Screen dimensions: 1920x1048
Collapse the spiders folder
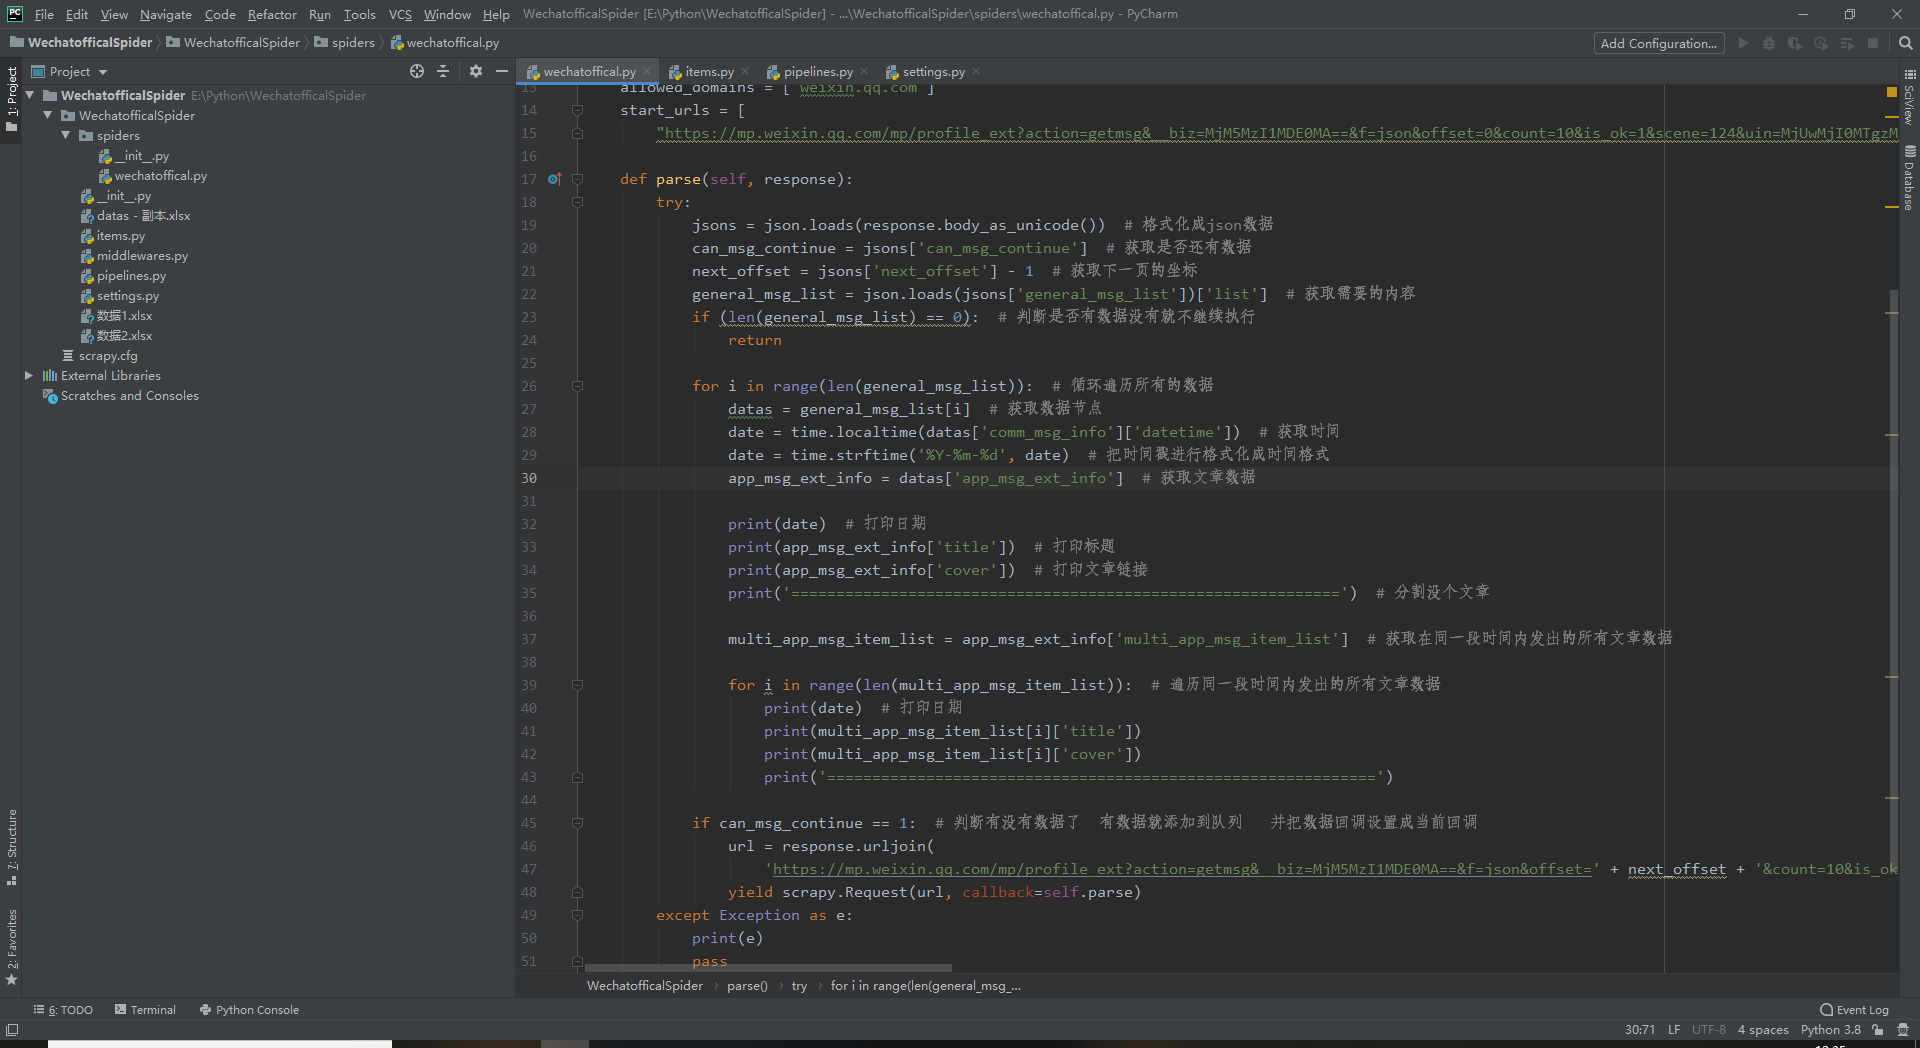[x=66, y=135]
